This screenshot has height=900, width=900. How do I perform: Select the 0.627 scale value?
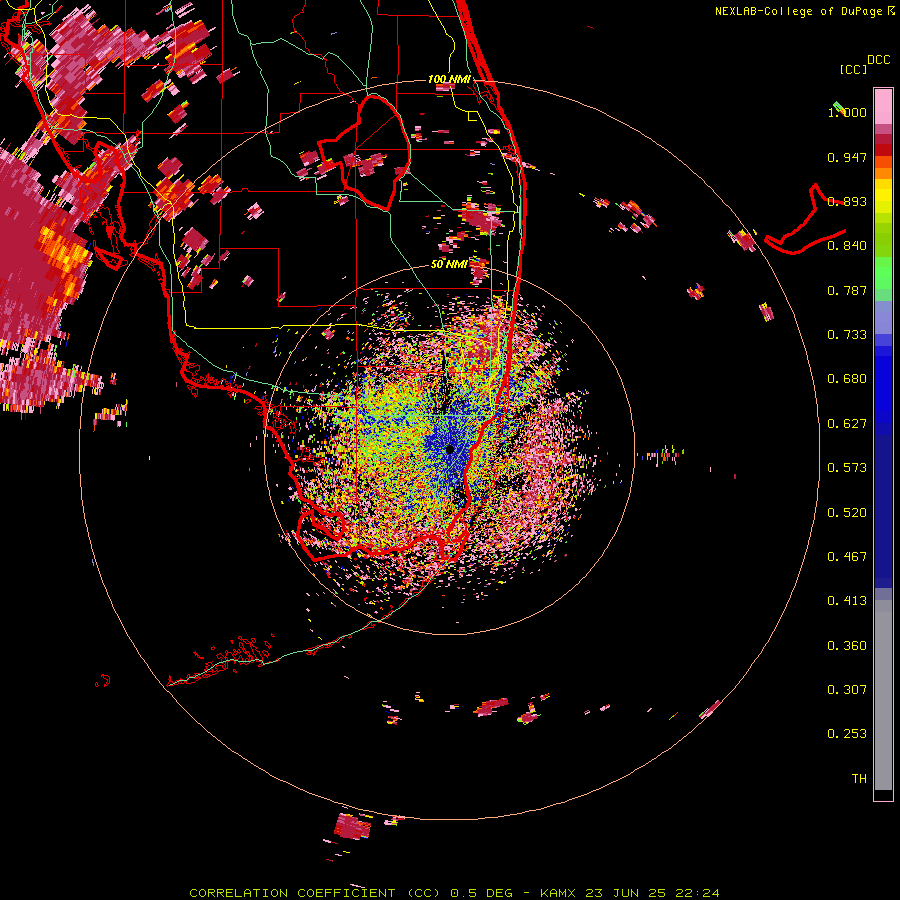click(x=847, y=424)
